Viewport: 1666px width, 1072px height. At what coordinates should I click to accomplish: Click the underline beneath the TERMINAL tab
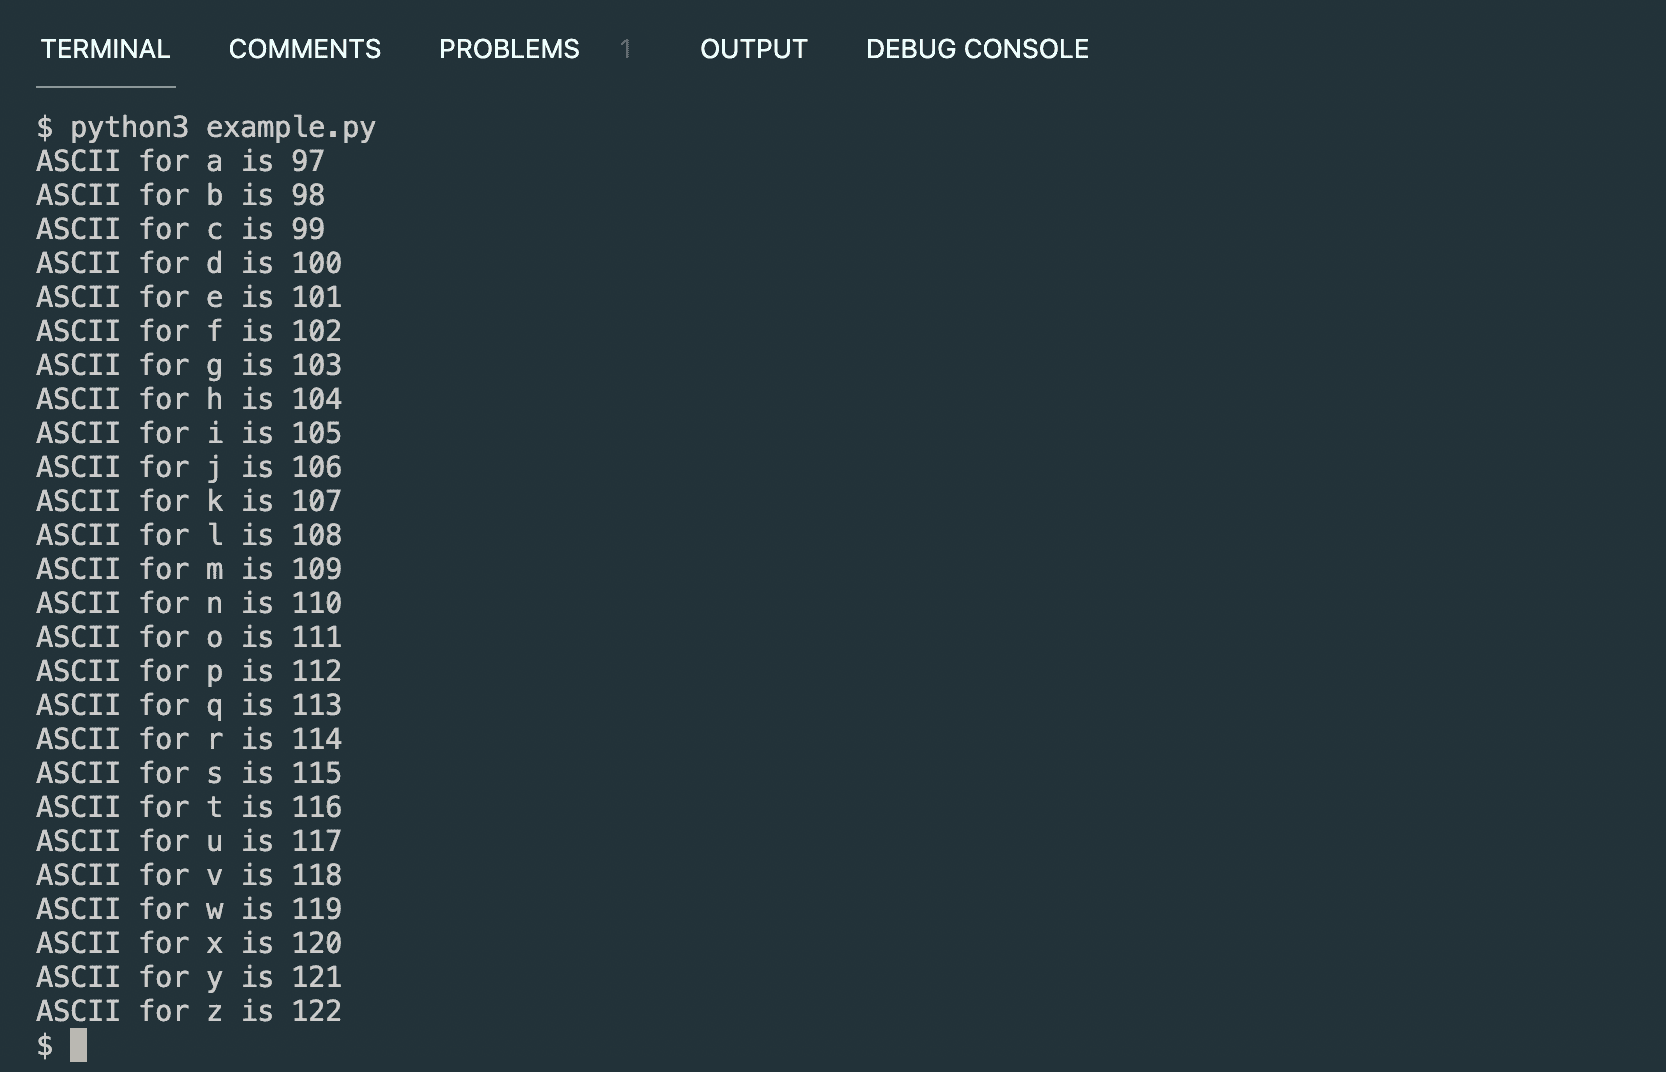[x=104, y=88]
